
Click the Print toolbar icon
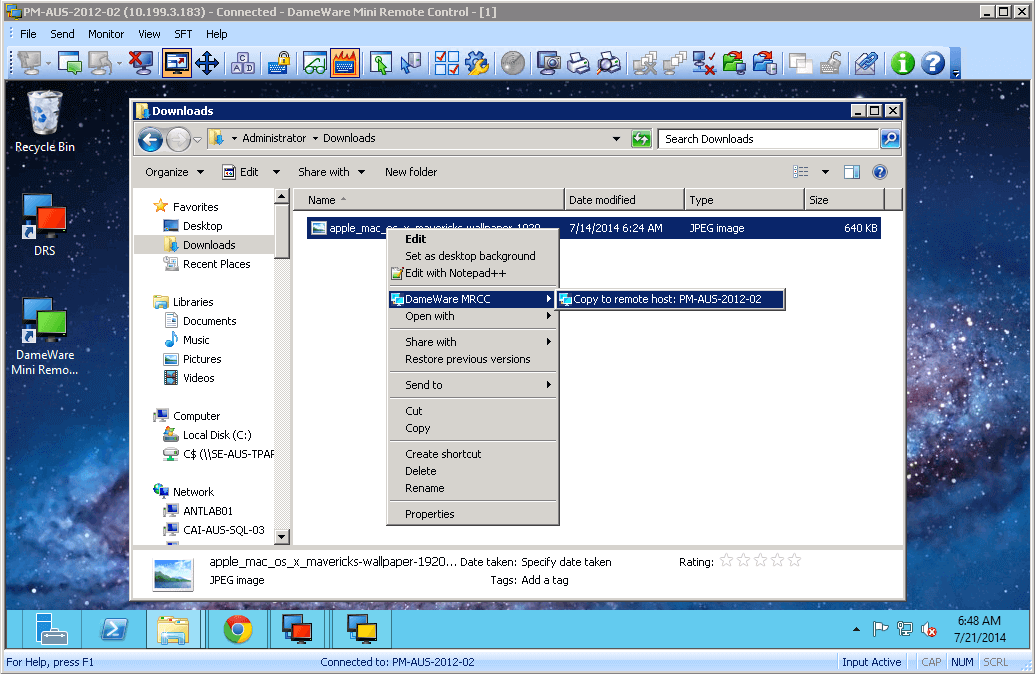[578, 63]
